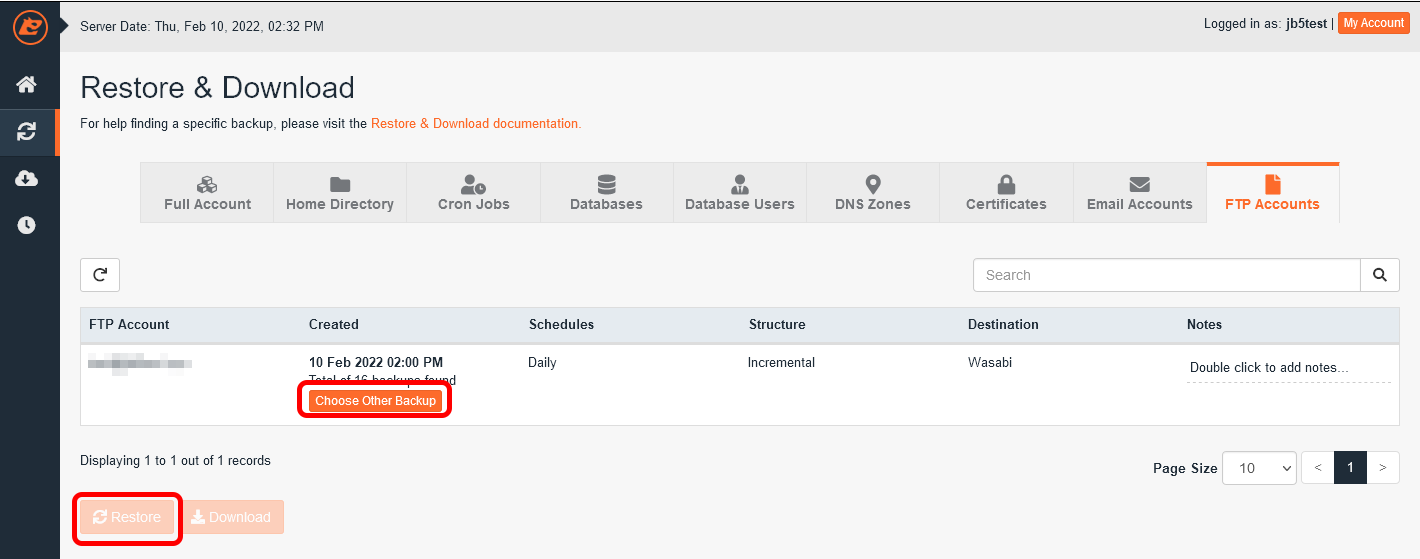1420x559 pixels.
Task: Expand the sidebar arrow next to logo
Action: [65, 25]
